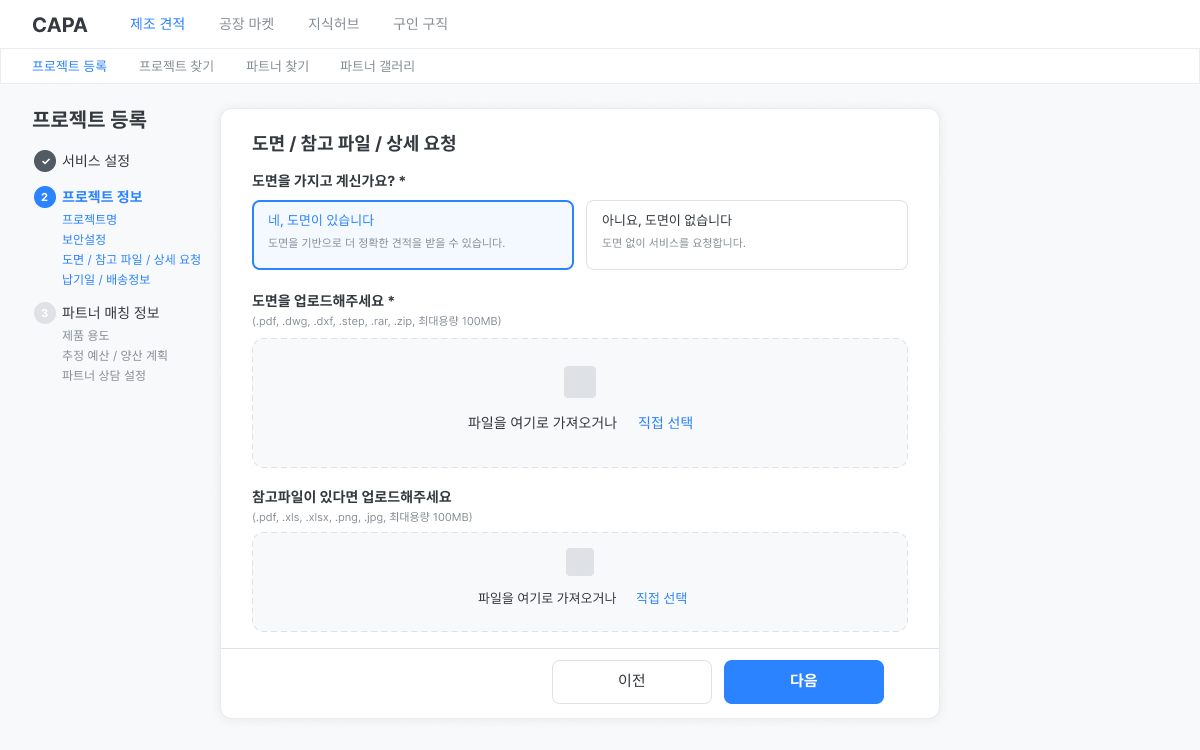Switch to the 파트너 갤러리 tab
This screenshot has height=750, width=1200.
(376, 65)
